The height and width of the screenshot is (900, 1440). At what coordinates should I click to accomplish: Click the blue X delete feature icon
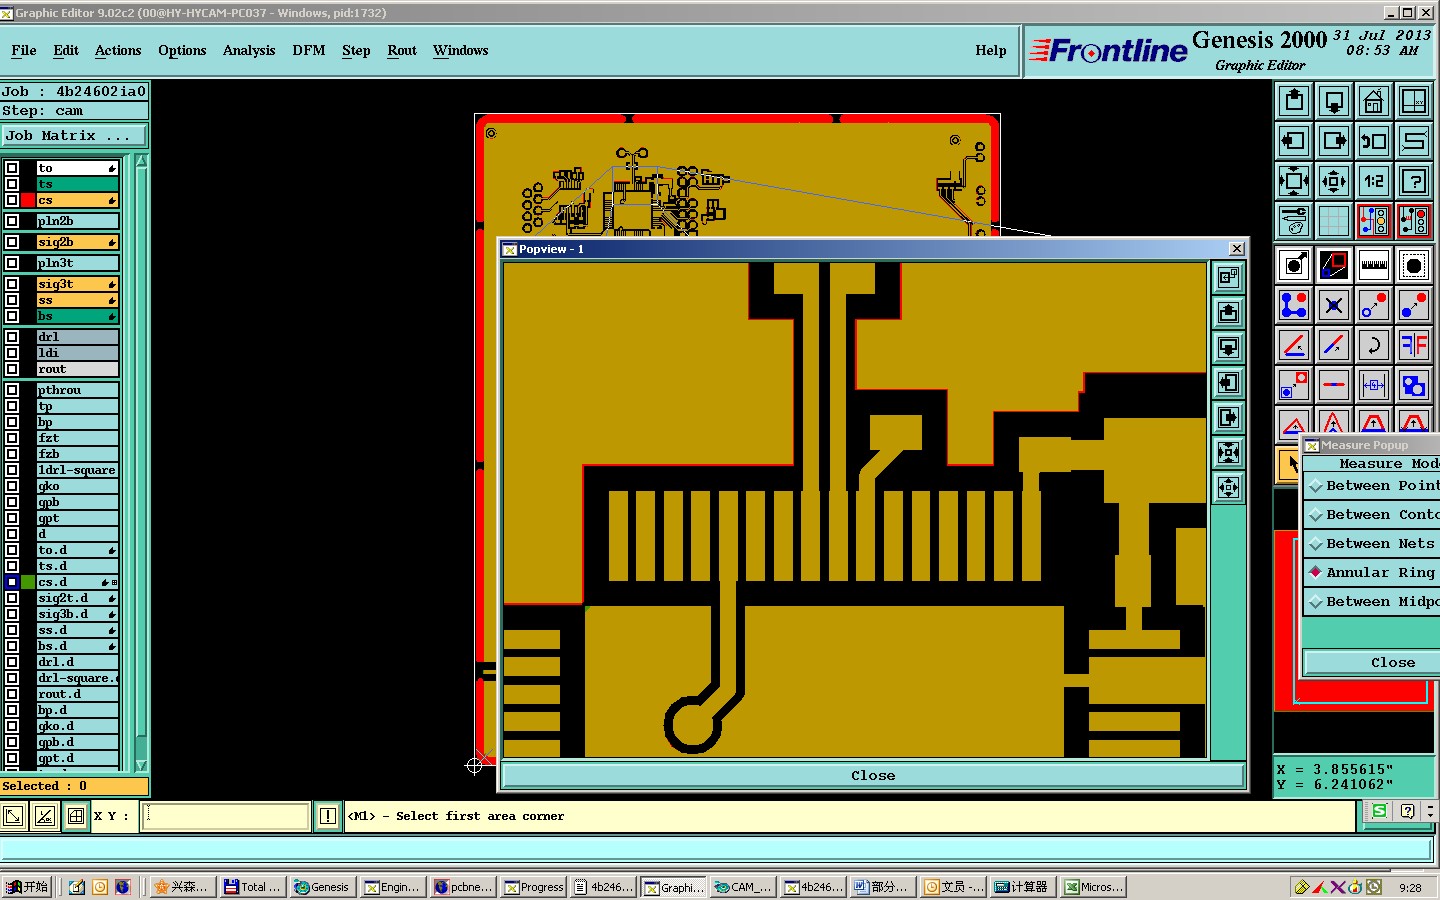1334,305
